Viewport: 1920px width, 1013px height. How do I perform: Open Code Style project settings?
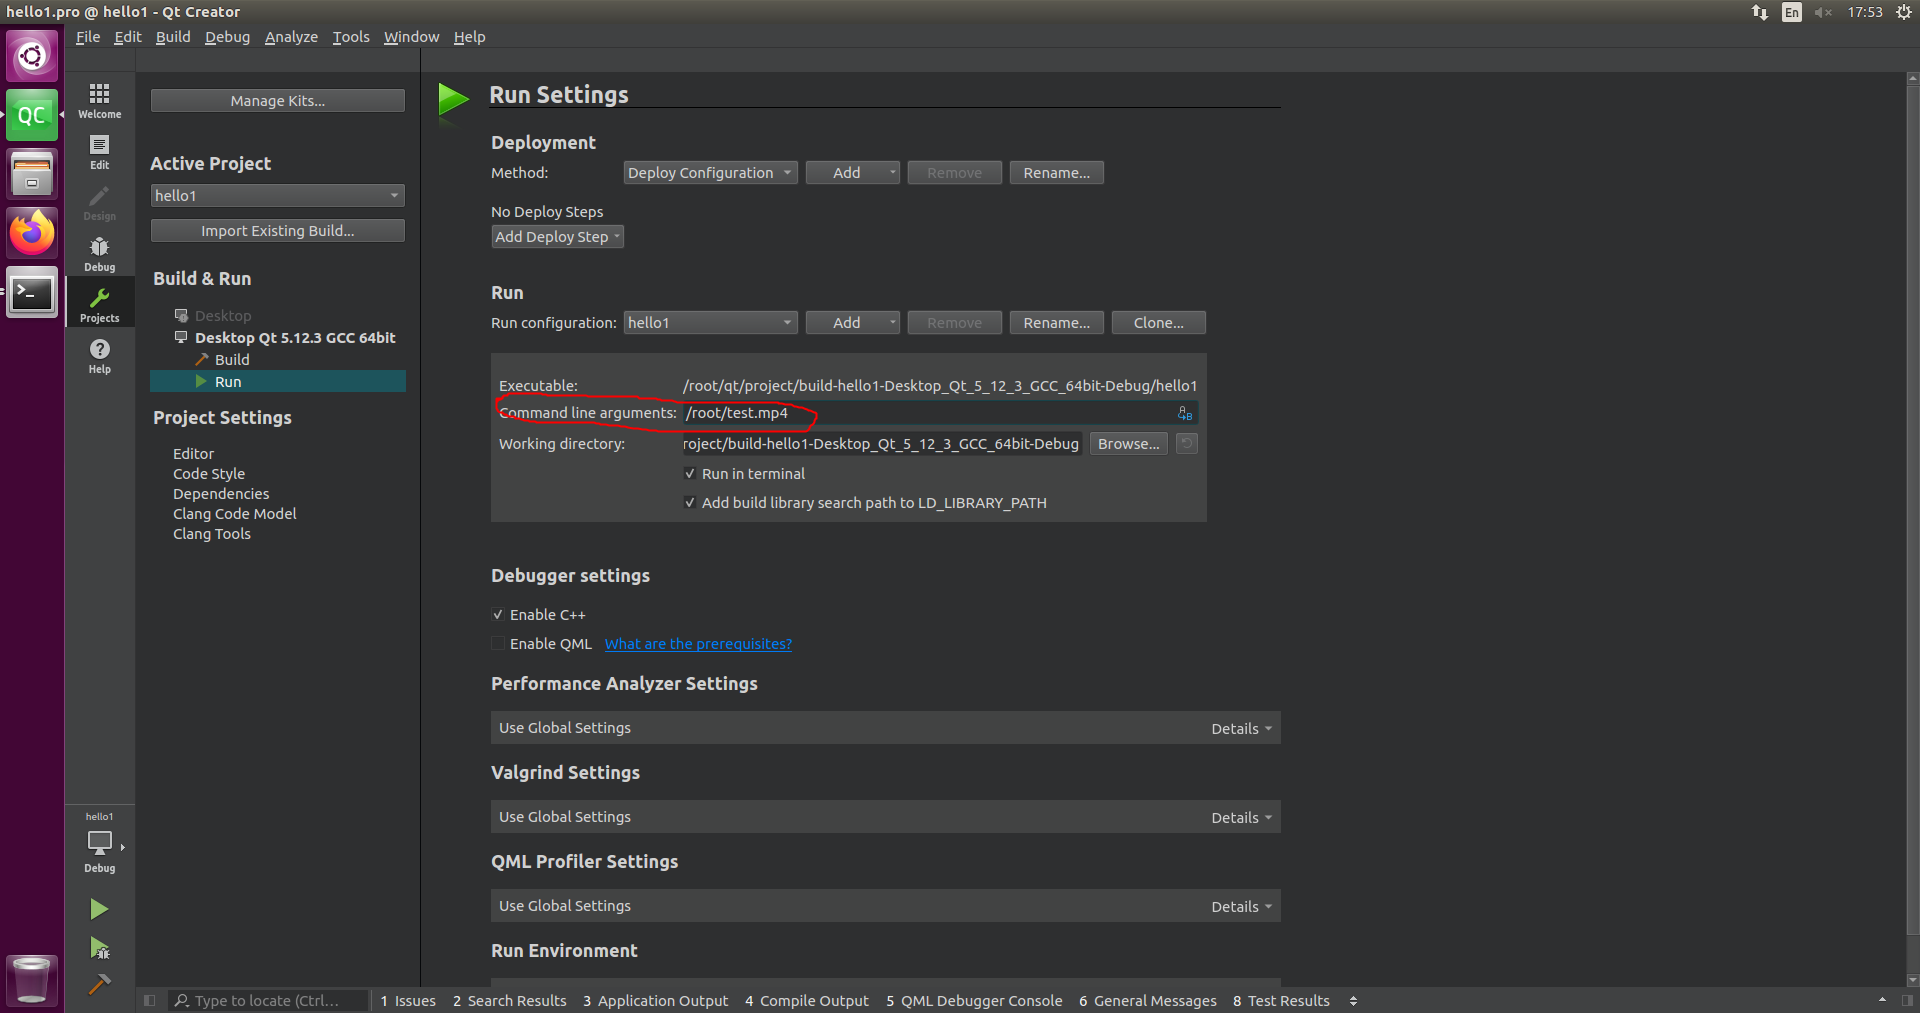208,474
